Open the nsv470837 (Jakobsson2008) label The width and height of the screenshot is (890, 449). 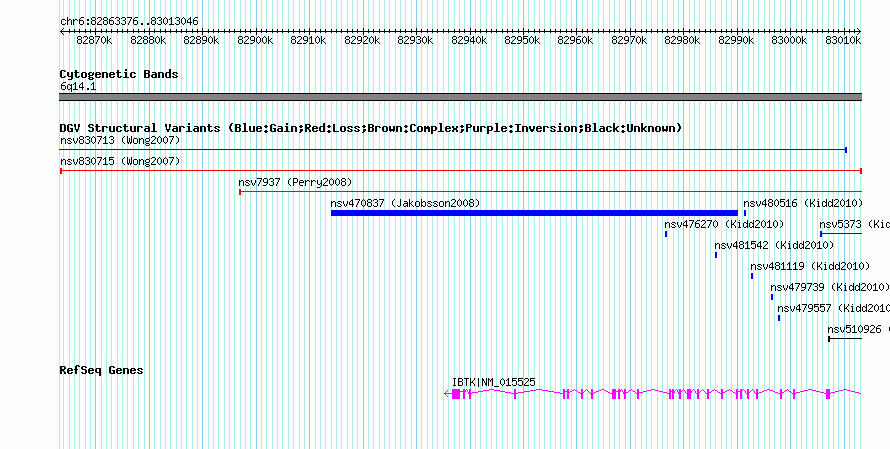405,203
